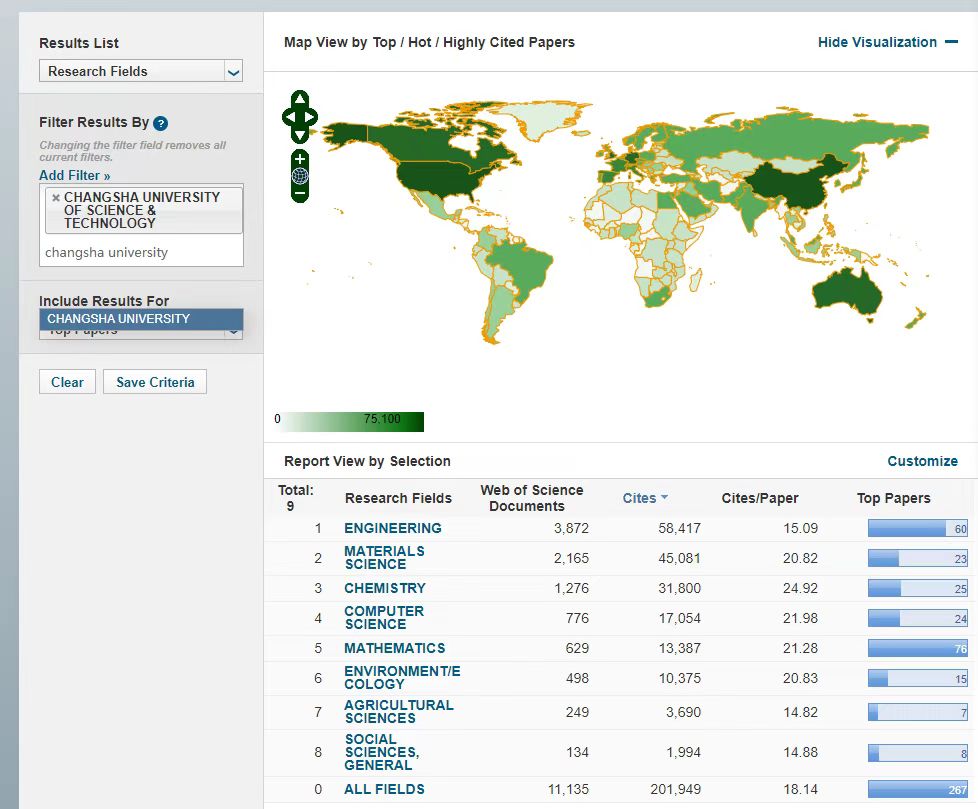Click the Add Filter link
The image size is (978, 809).
point(75,175)
